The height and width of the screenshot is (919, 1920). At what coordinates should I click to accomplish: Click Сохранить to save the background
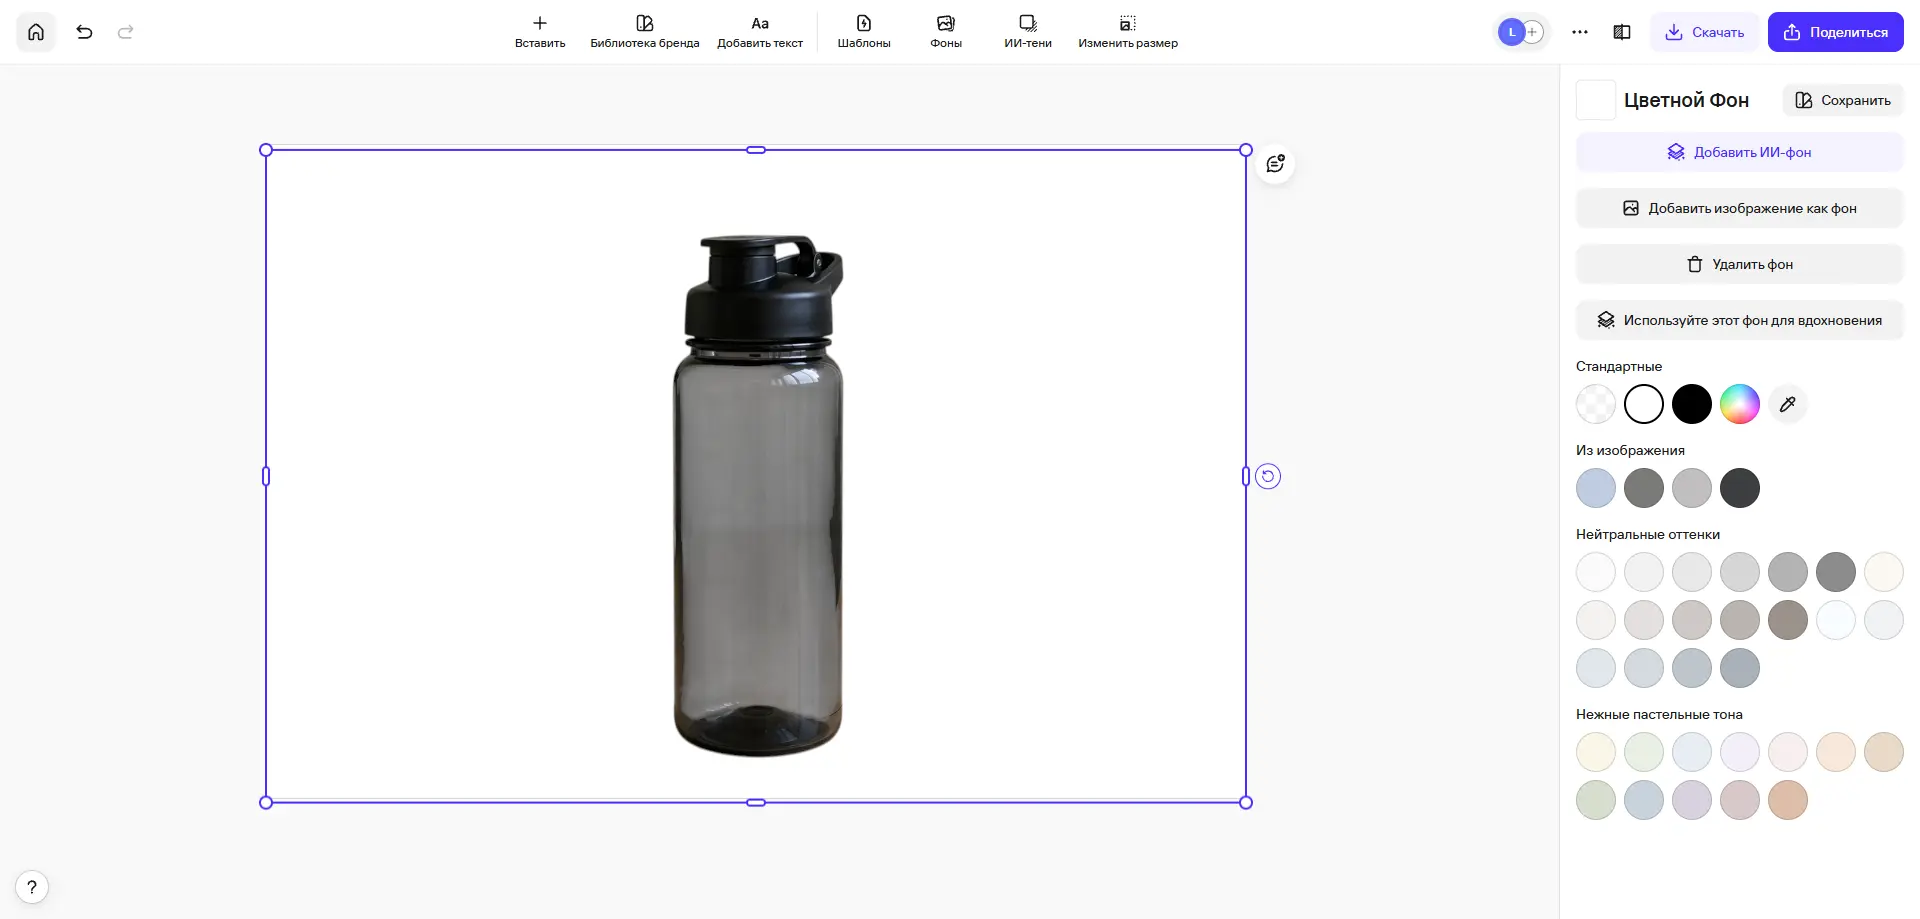pos(1843,100)
